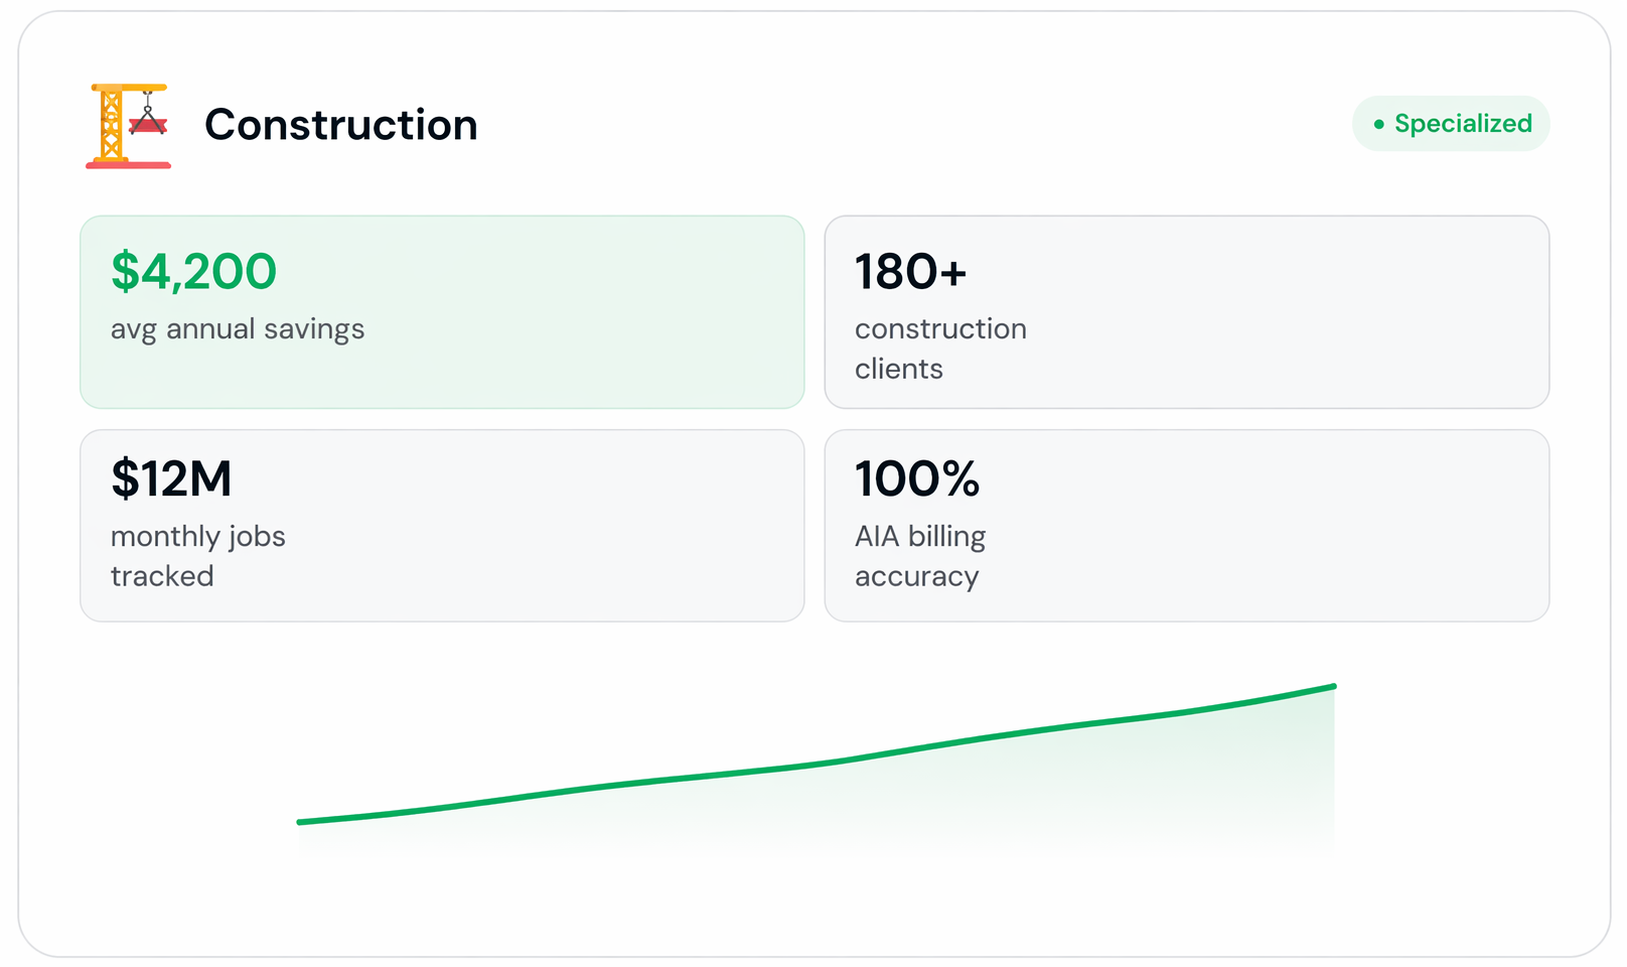
Task: Click the Specialized status badge
Action: click(x=1450, y=124)
